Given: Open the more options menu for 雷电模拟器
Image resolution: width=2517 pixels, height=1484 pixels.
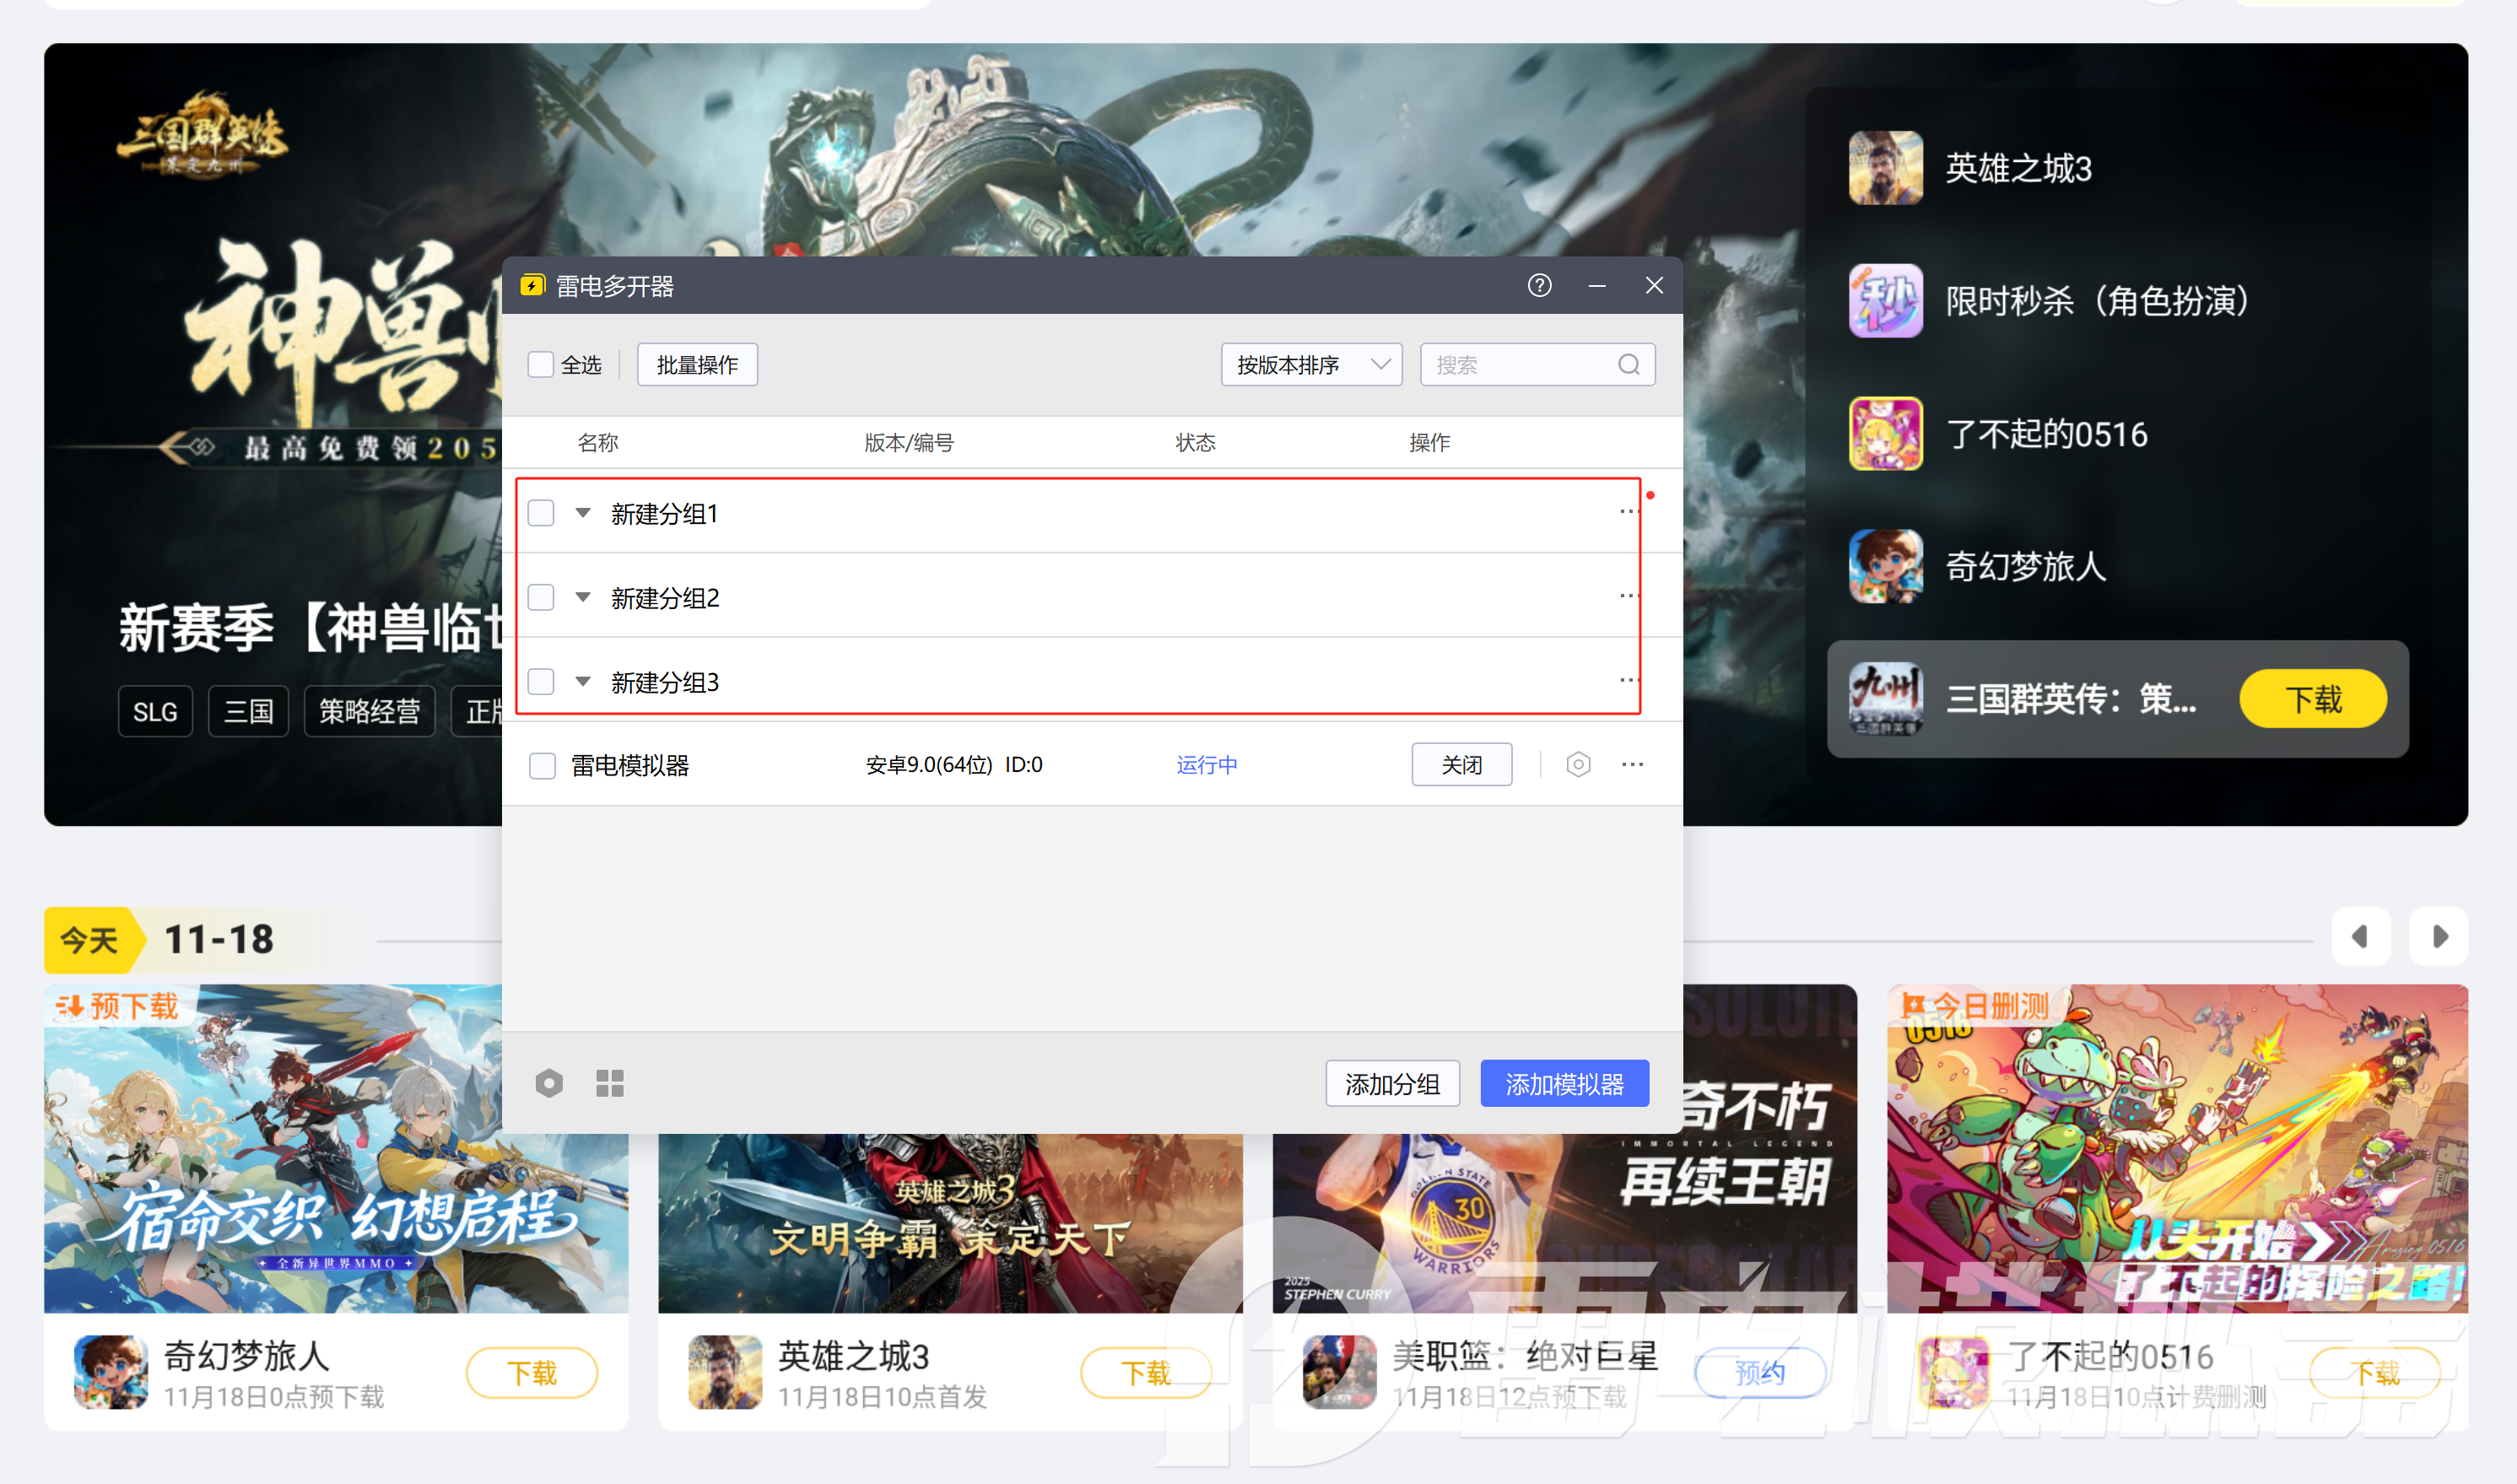Looking at the screenshot, I should [1632, 764].
